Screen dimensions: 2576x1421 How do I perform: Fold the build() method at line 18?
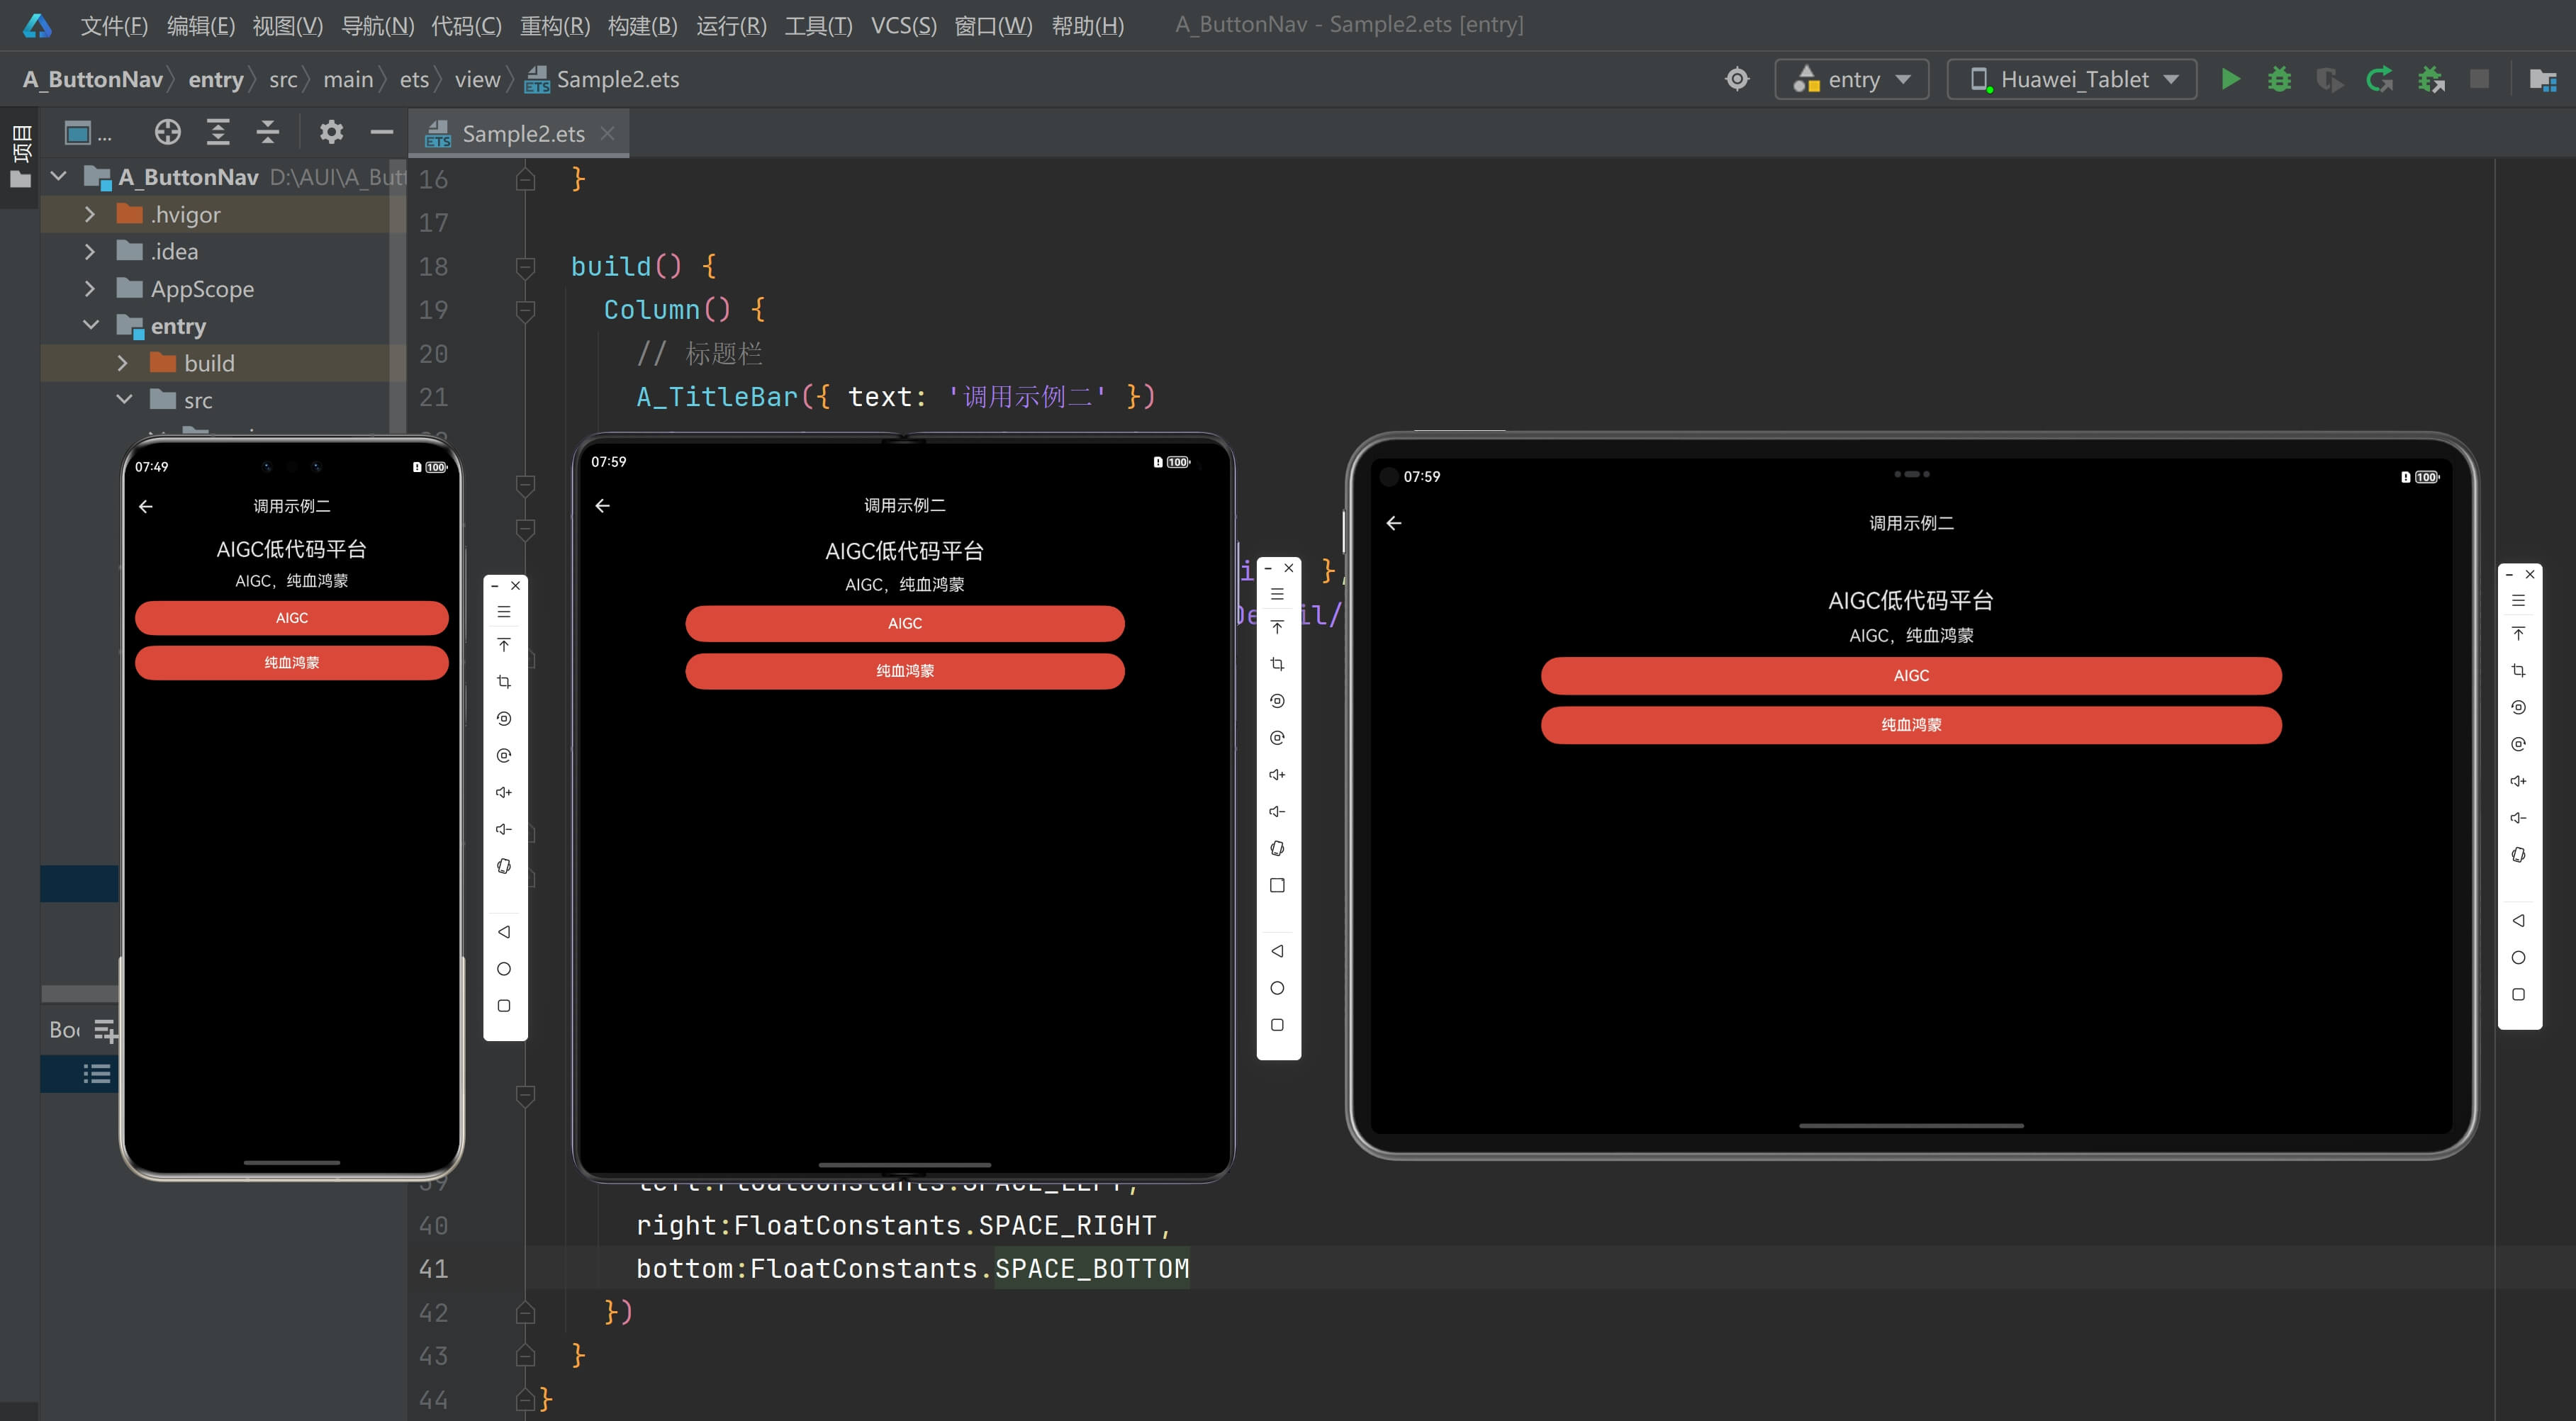tap(525, 267)
